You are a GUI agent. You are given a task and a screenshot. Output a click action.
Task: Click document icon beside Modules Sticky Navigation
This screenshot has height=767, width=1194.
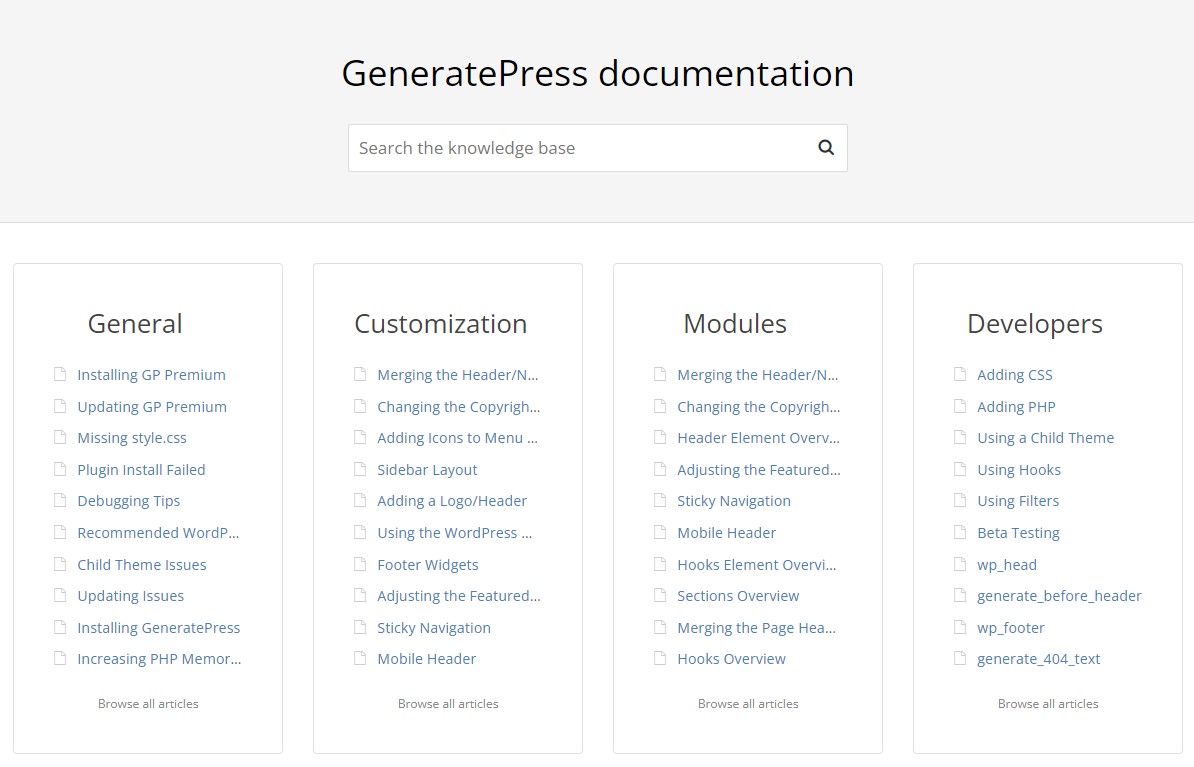click(659, 500)
